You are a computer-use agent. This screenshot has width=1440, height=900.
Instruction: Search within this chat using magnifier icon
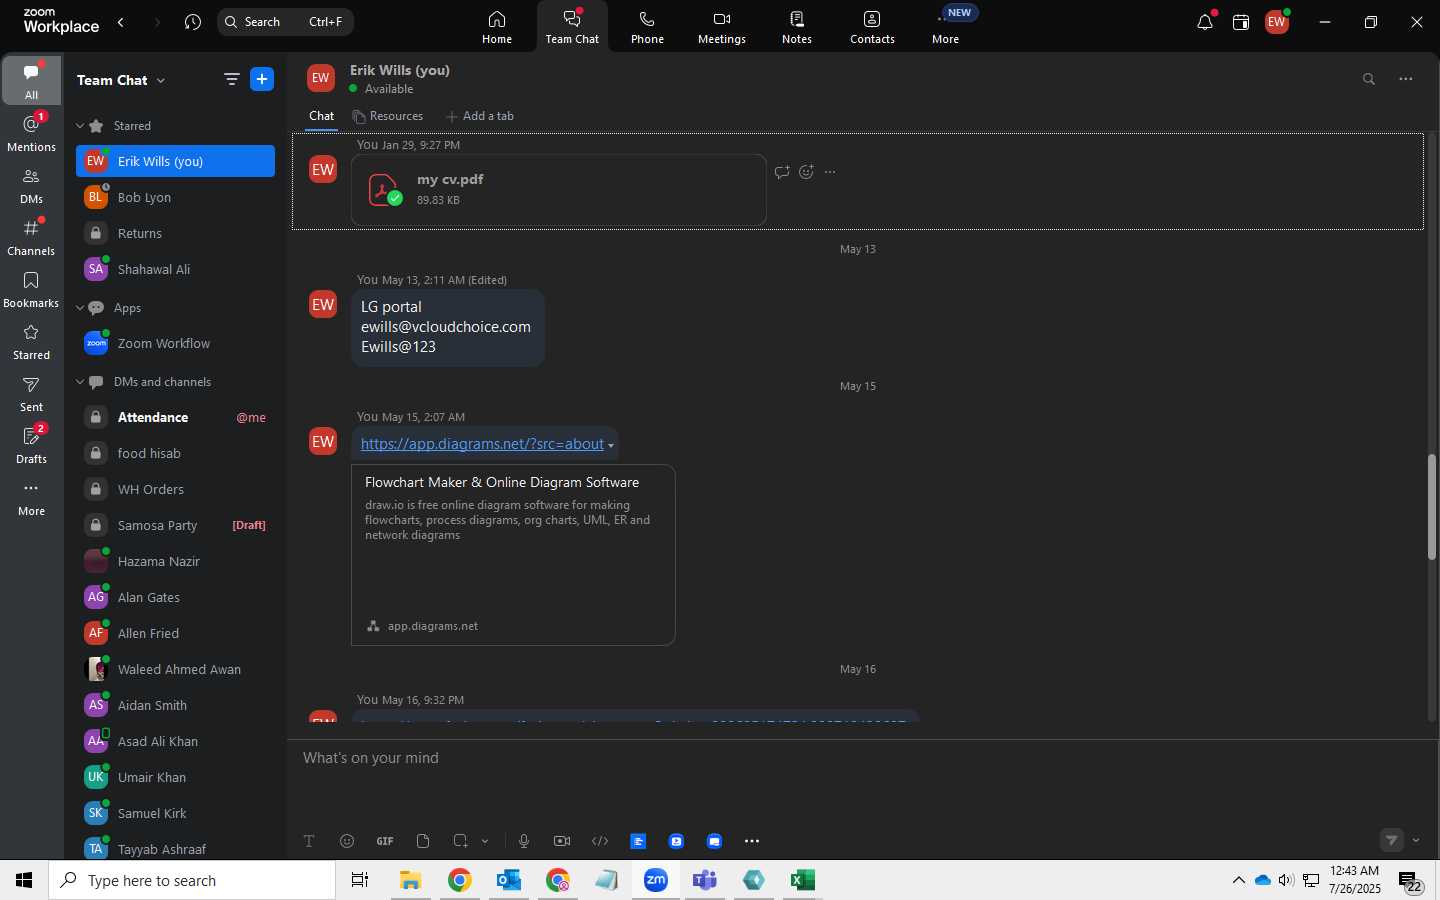[x=1369, y=79]
